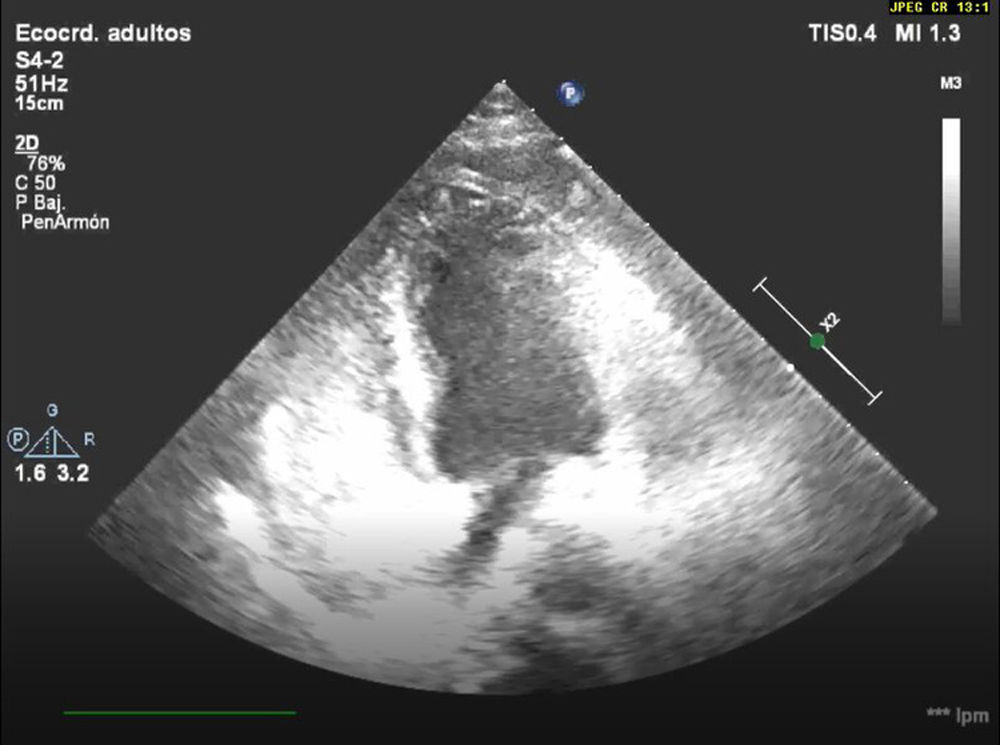
Task: Click the X2 zoom label
Action: click(x=829, y=322)
